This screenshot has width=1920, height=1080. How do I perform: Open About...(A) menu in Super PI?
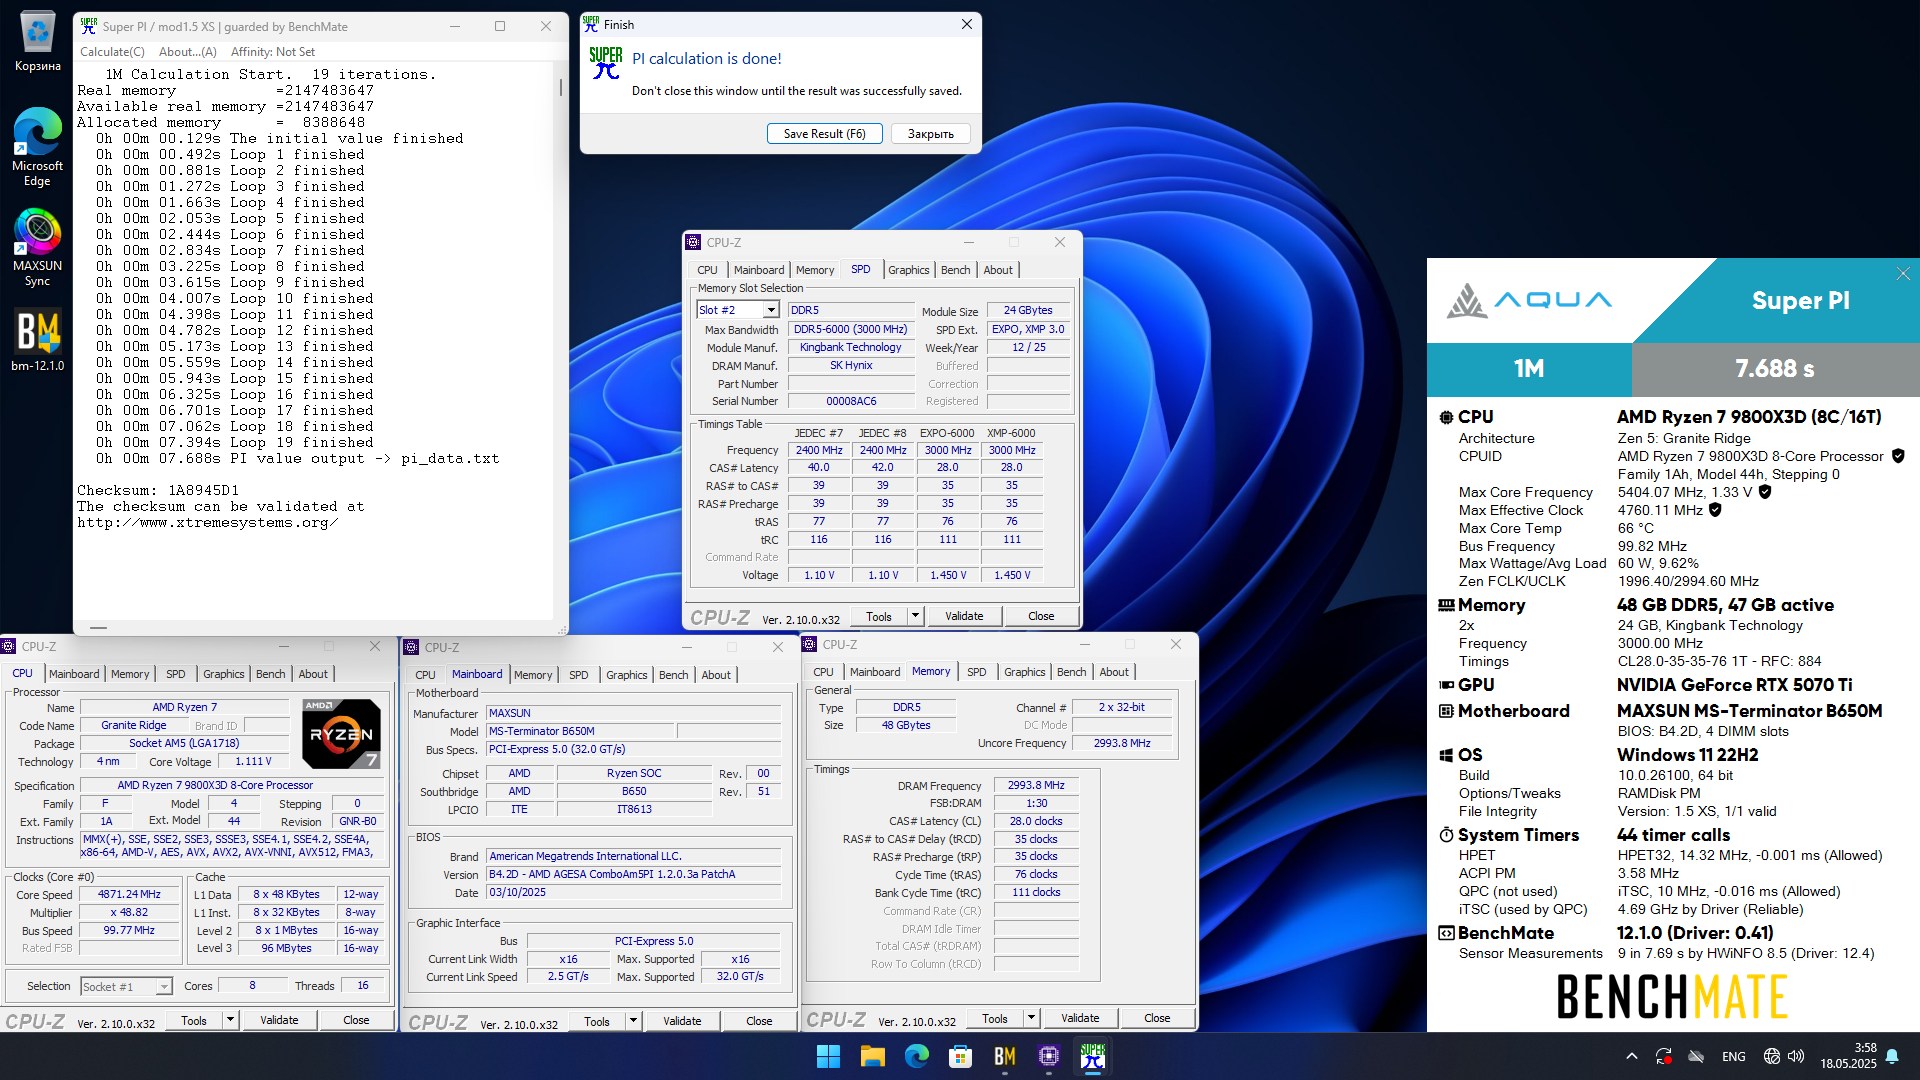coord(187,52)
